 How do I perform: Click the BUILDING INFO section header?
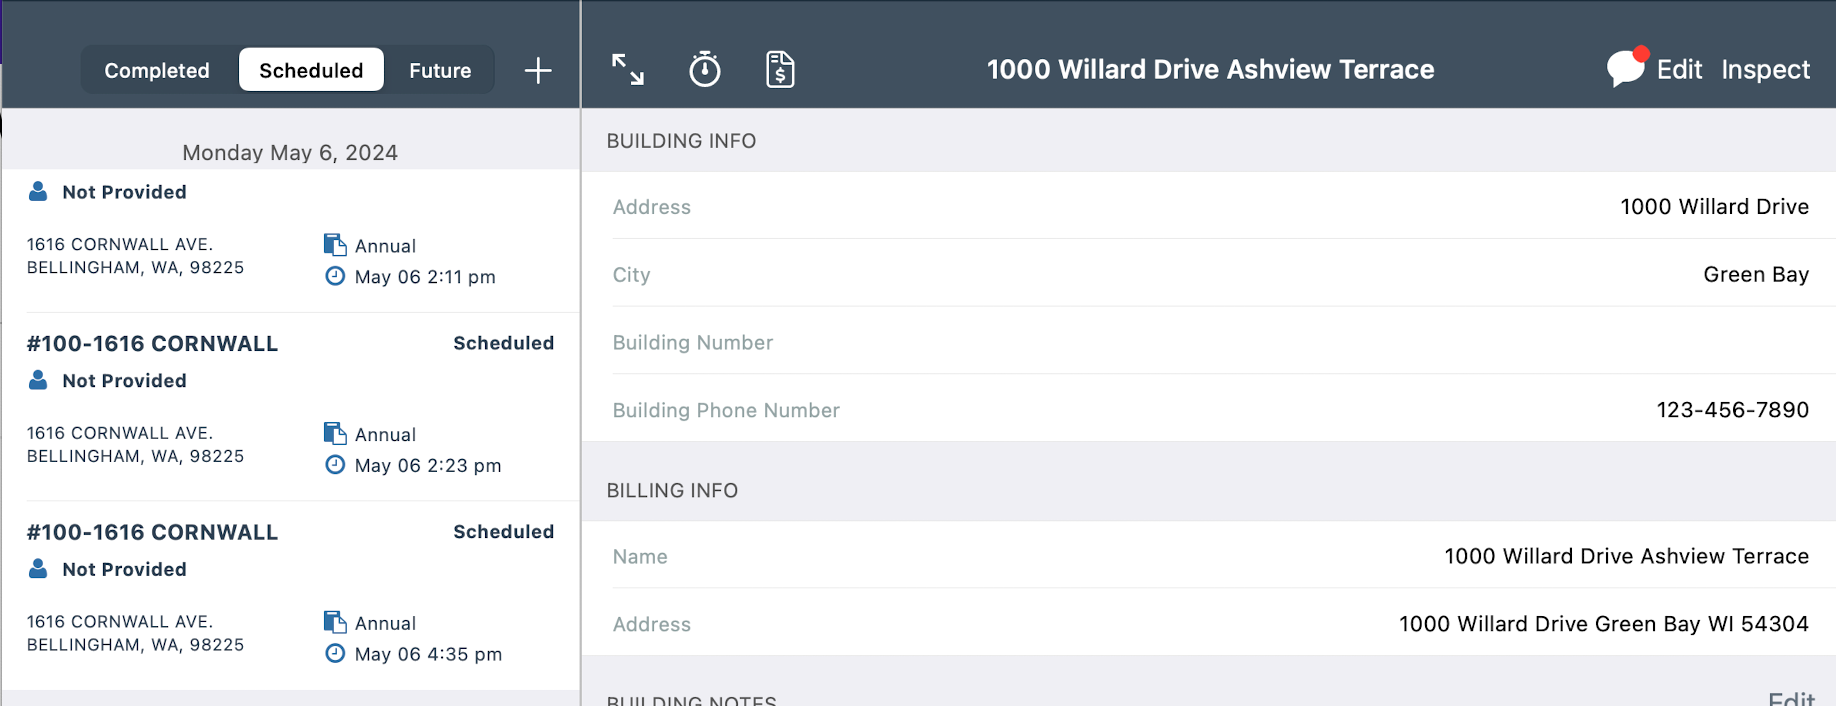click(x=681, y=141)
